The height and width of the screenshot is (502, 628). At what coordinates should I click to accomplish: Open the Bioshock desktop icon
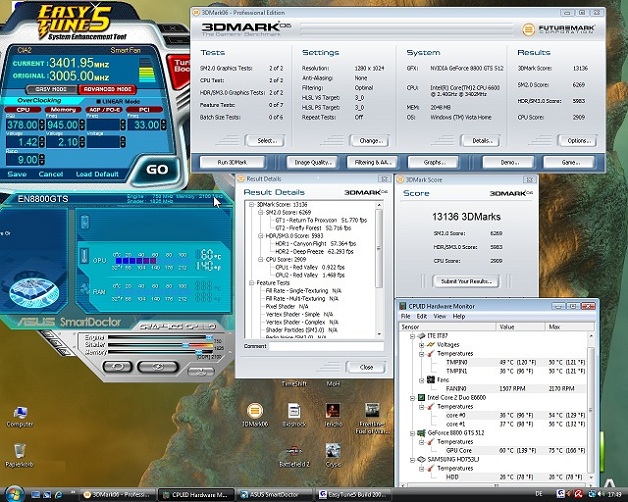(x=294, y=411)
